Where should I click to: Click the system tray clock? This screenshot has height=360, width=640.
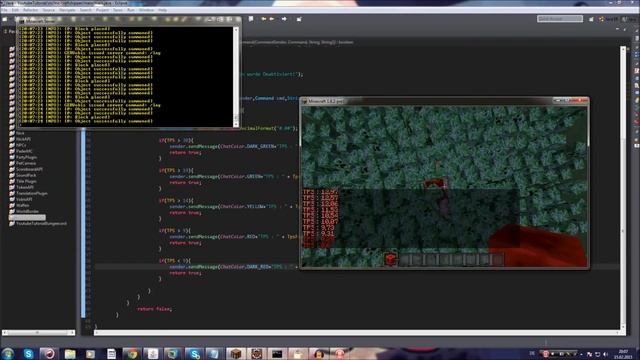coord(623,354)
